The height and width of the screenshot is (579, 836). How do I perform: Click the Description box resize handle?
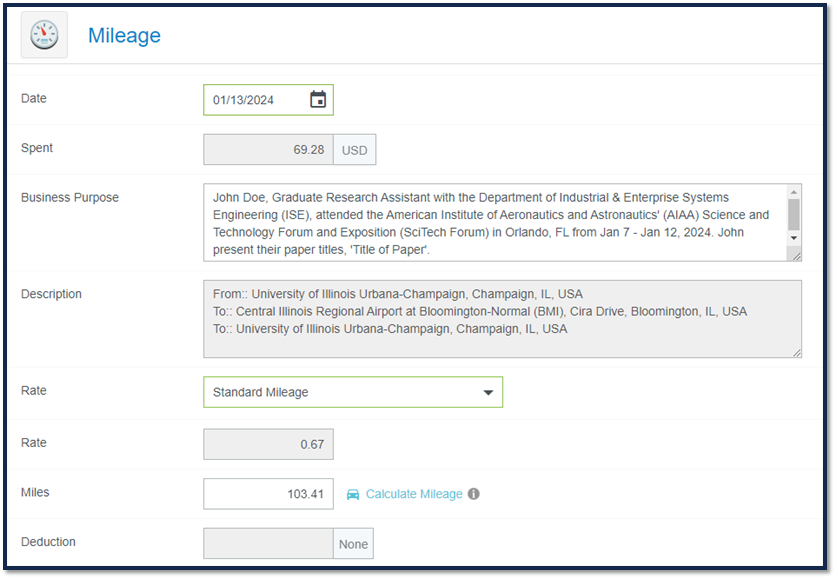796,352
